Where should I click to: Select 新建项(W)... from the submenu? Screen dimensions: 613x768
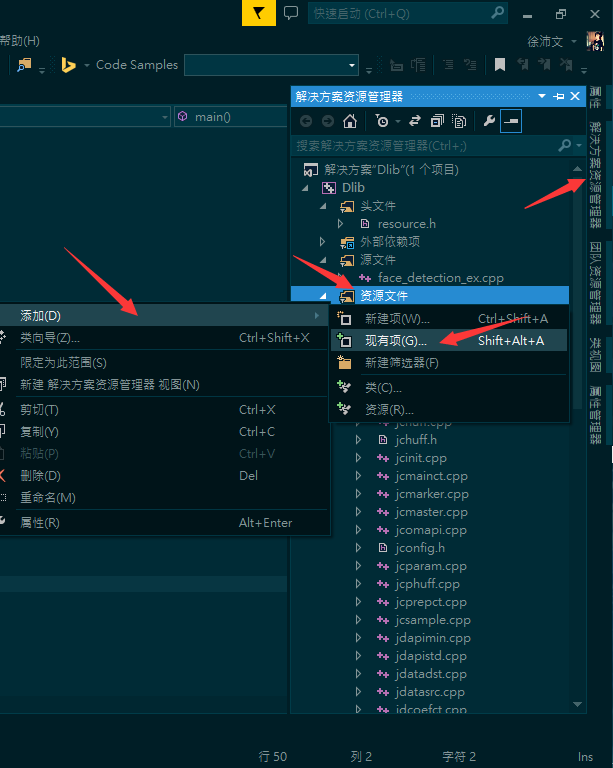click(x=397, y=319)
